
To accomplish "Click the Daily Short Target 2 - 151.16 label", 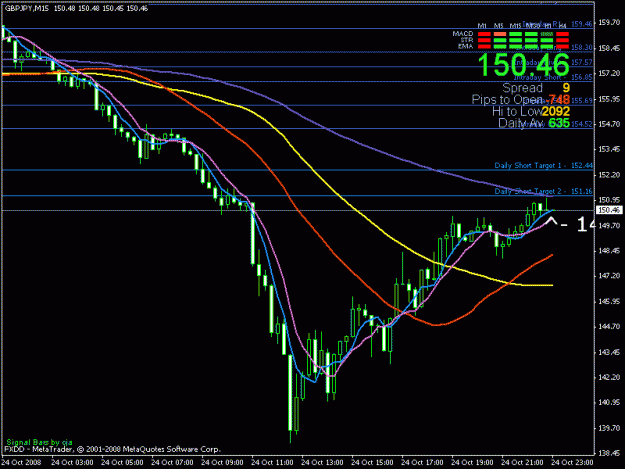I will click(544, 191).
